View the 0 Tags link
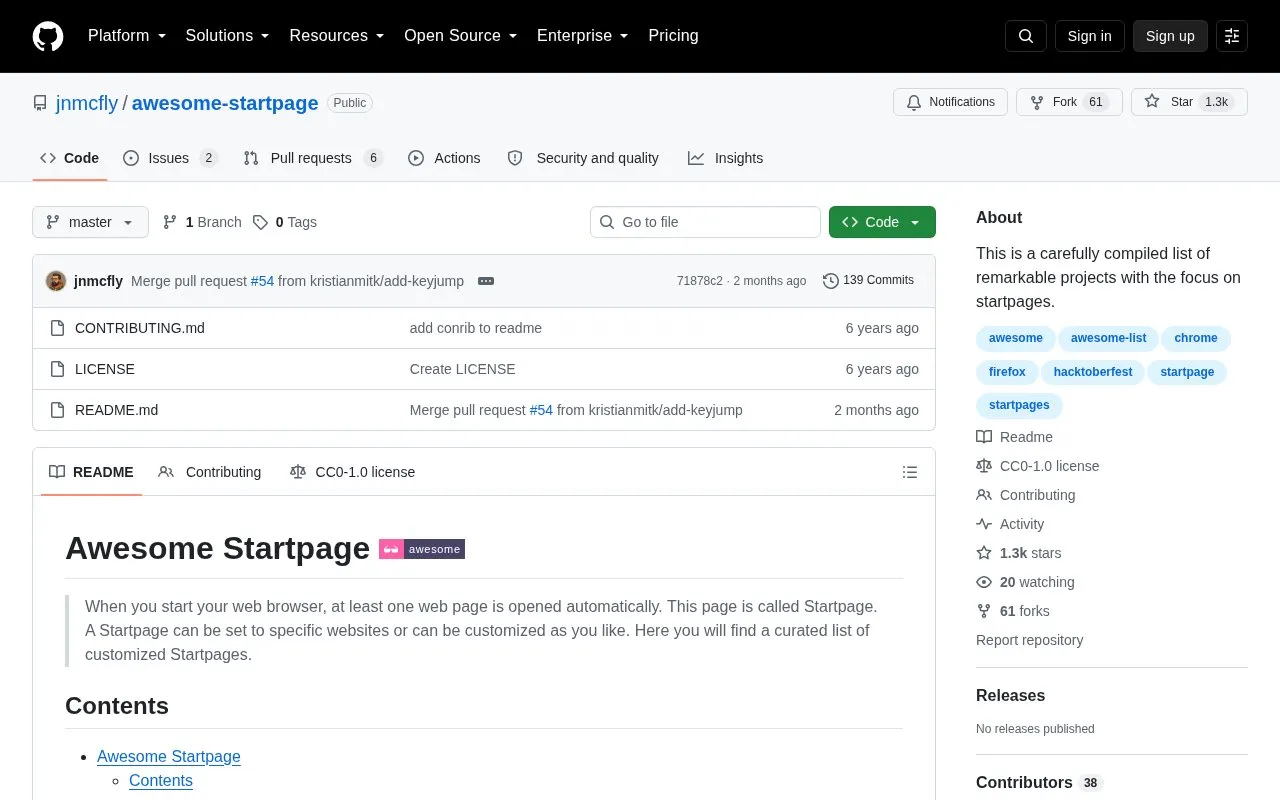 click(284, 222)
